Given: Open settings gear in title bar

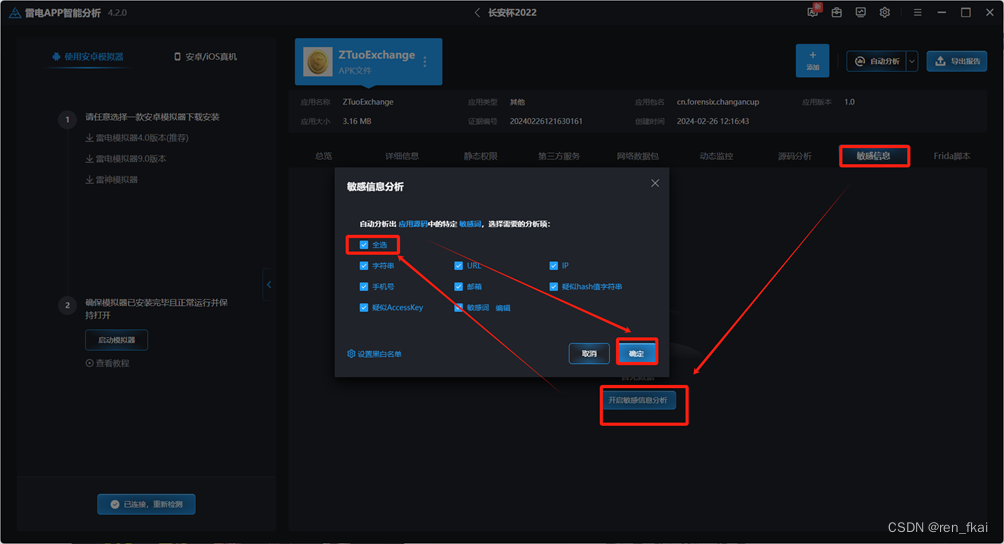Looking at the screenshot, I should (x=885, y=12).
